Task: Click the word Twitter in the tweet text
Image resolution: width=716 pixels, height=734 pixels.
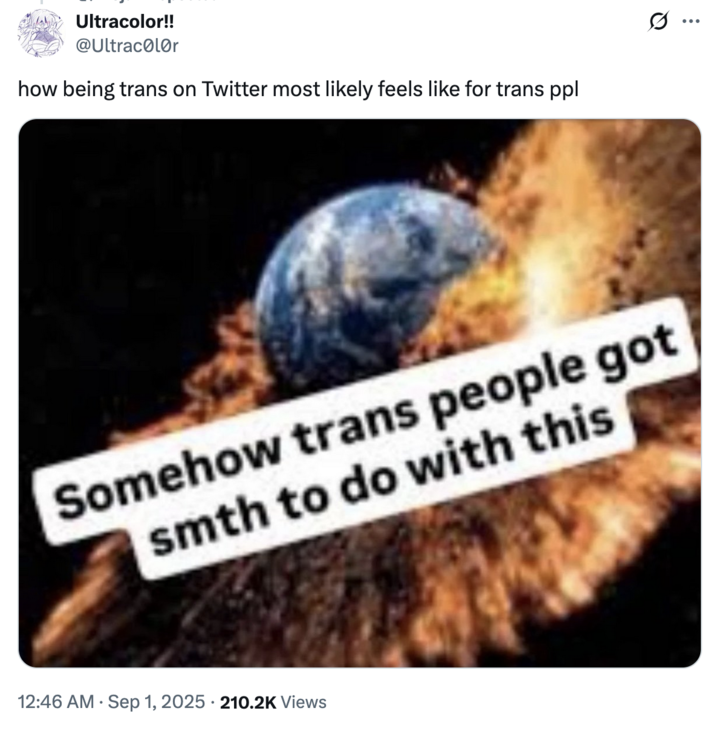Action: tap(237, 89)
